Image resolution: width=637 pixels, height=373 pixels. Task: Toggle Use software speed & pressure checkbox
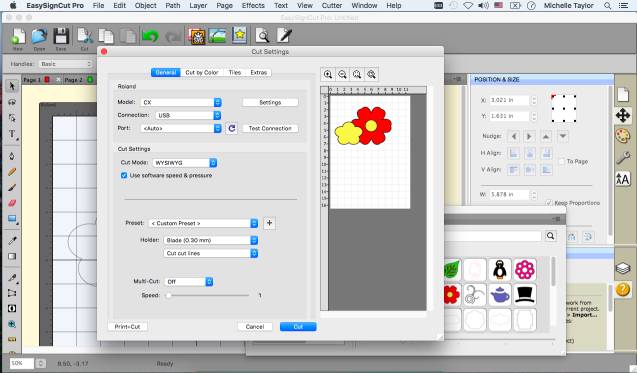click(x=124, y=176)
